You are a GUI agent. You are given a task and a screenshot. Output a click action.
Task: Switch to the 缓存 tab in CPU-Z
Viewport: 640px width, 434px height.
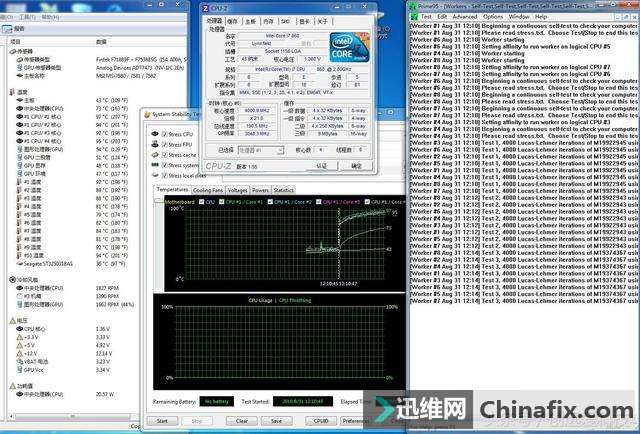click(233, 22)
